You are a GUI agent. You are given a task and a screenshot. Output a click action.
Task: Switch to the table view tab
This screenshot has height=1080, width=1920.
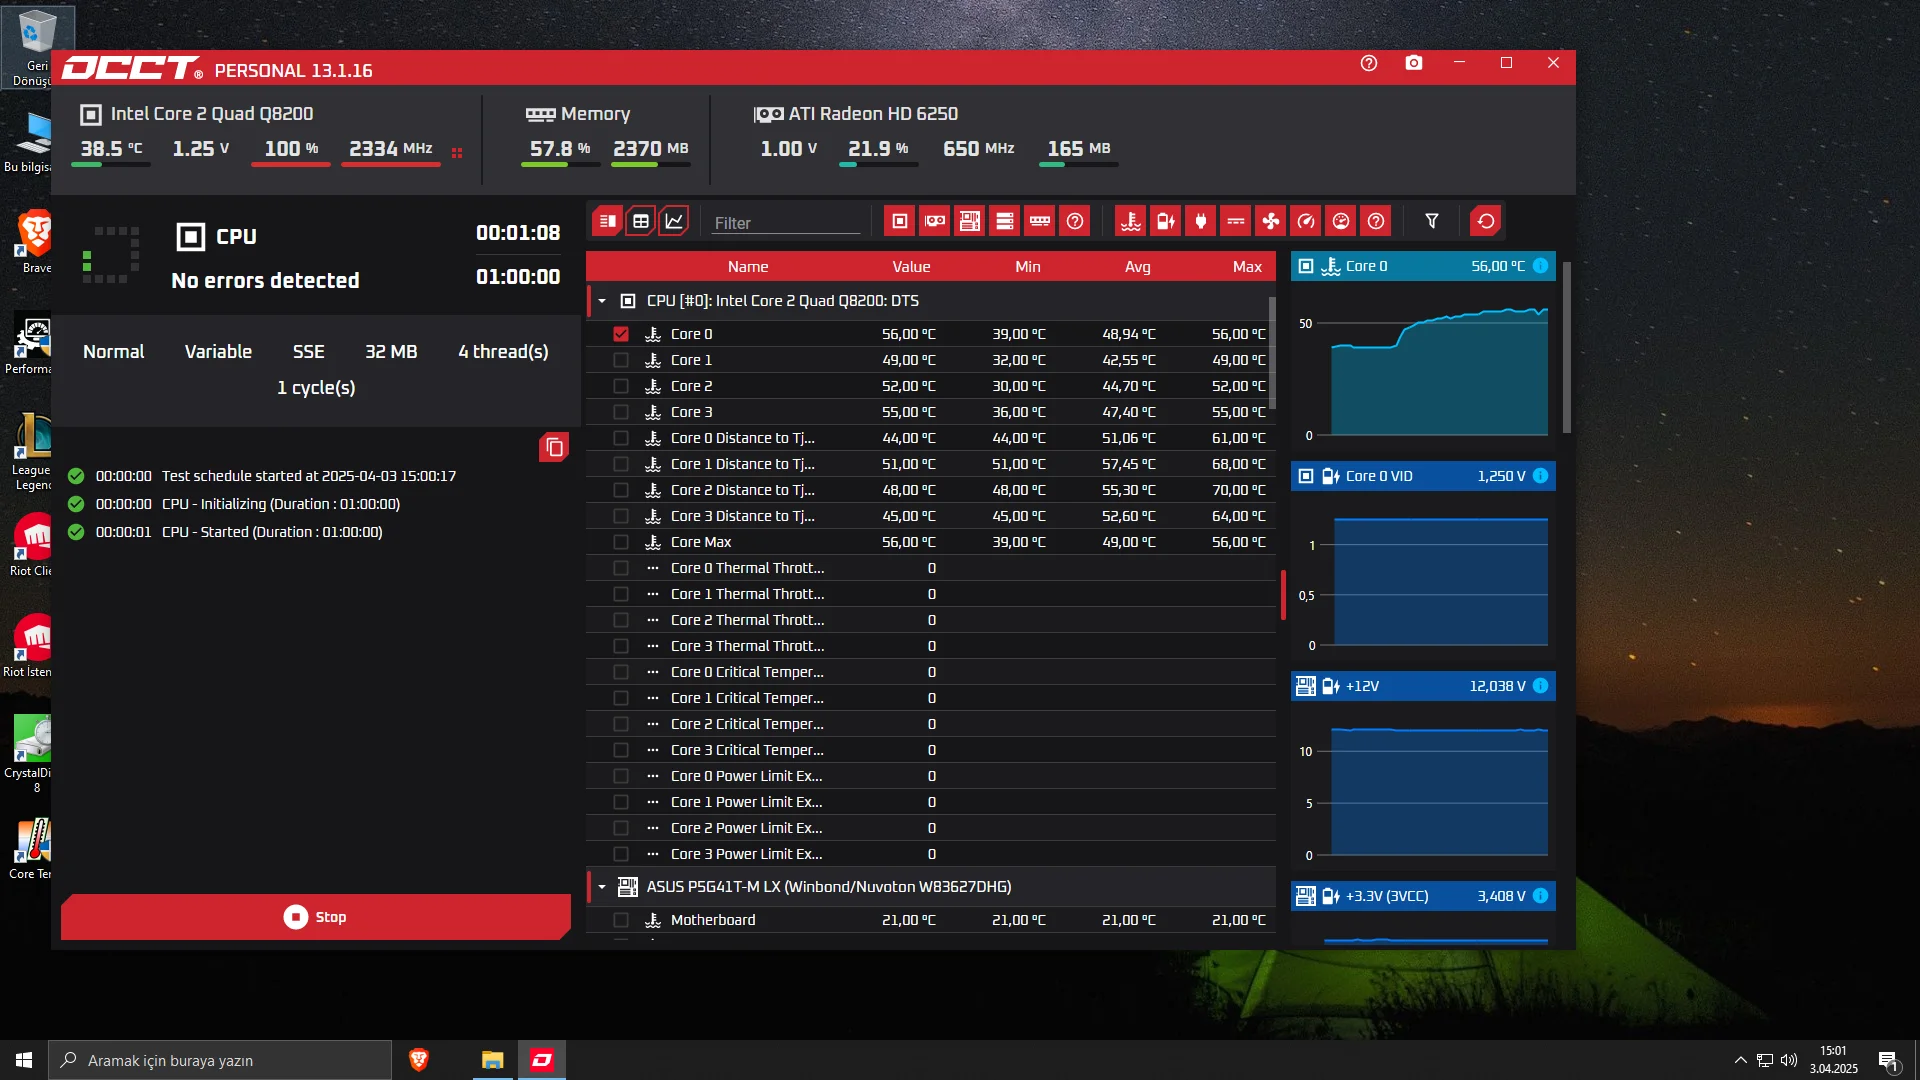pos(641,221)
